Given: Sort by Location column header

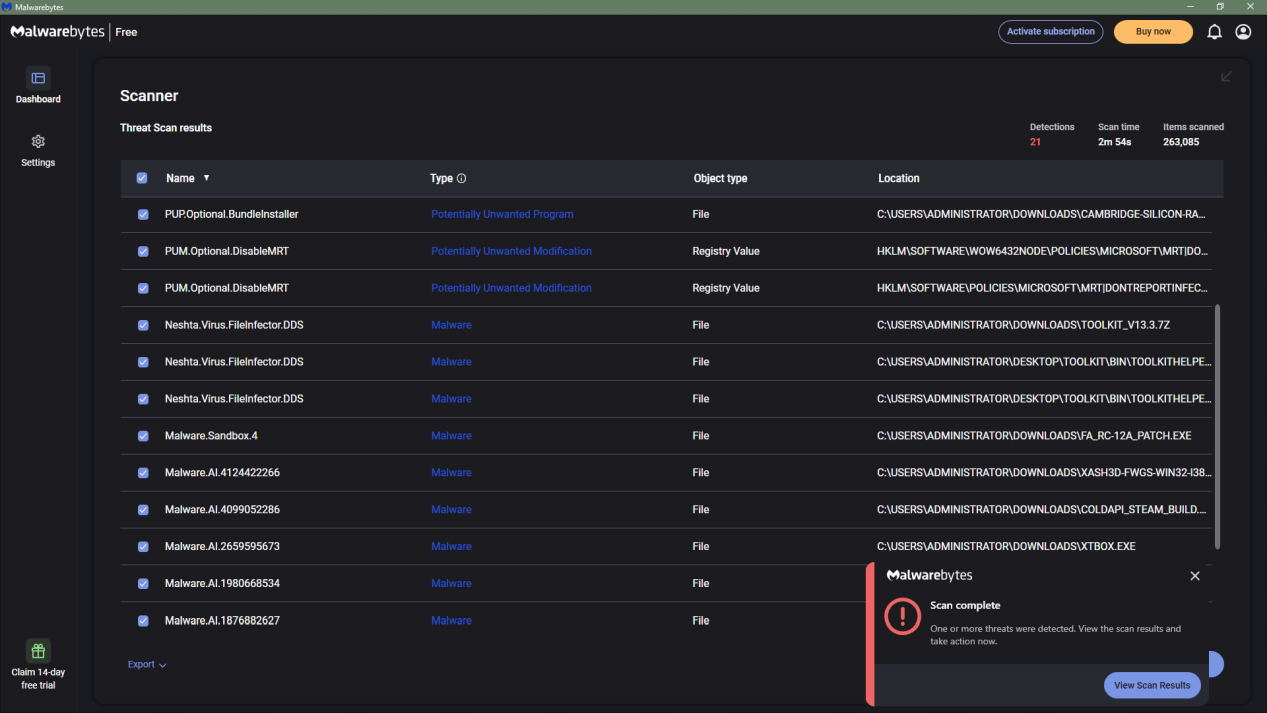Looking at the screenshot, I should pyautogui.click(x=899, y=179).
